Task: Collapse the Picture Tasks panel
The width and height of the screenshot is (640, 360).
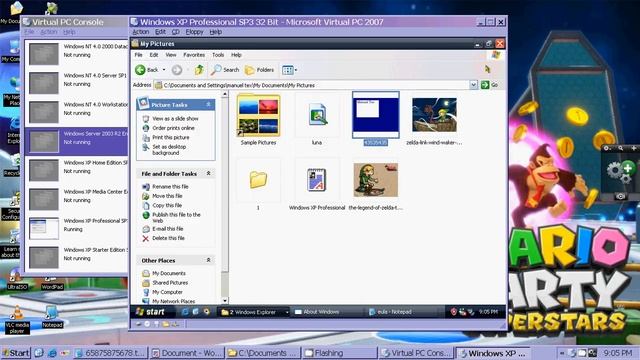Action: 209,105
